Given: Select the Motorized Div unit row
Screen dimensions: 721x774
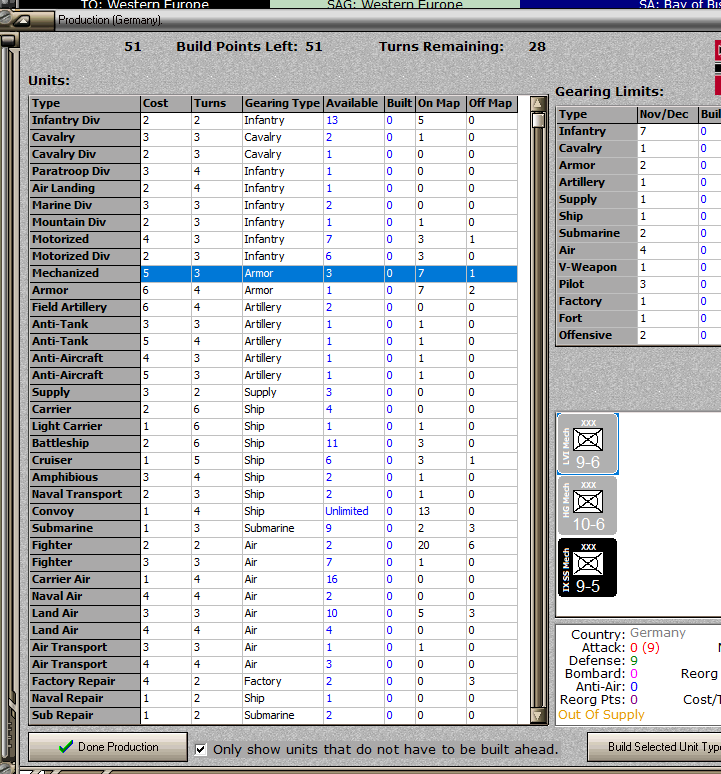Looking at the screenshot, I should tap(273, 256).
